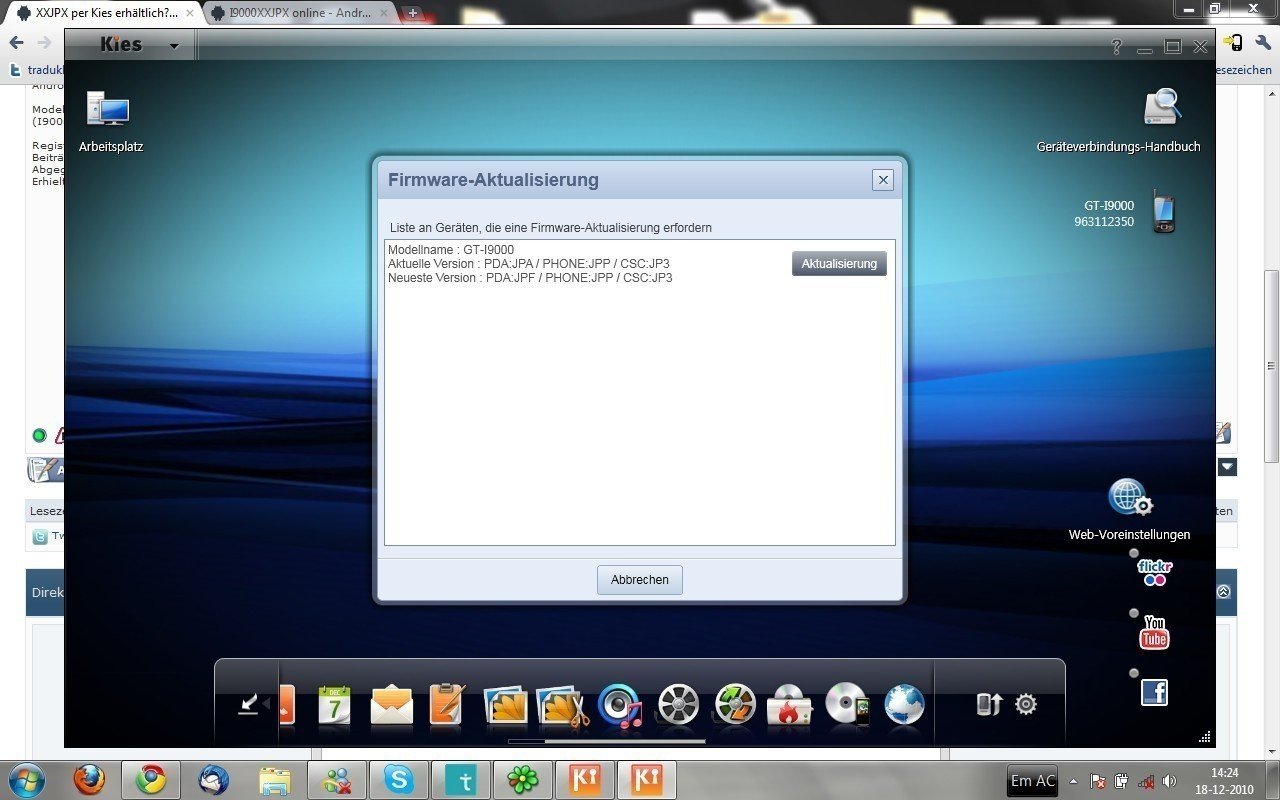Show hidden system tray icons arrow
This screenshot has width=1280, height=800.
(x=1073, y=781)
